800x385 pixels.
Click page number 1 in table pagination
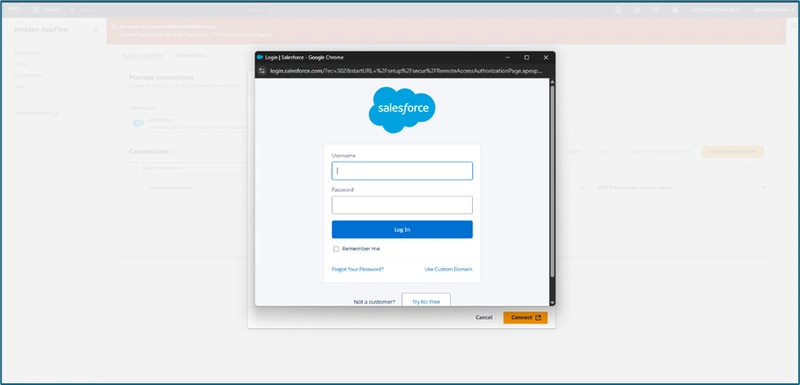[749, 168]
